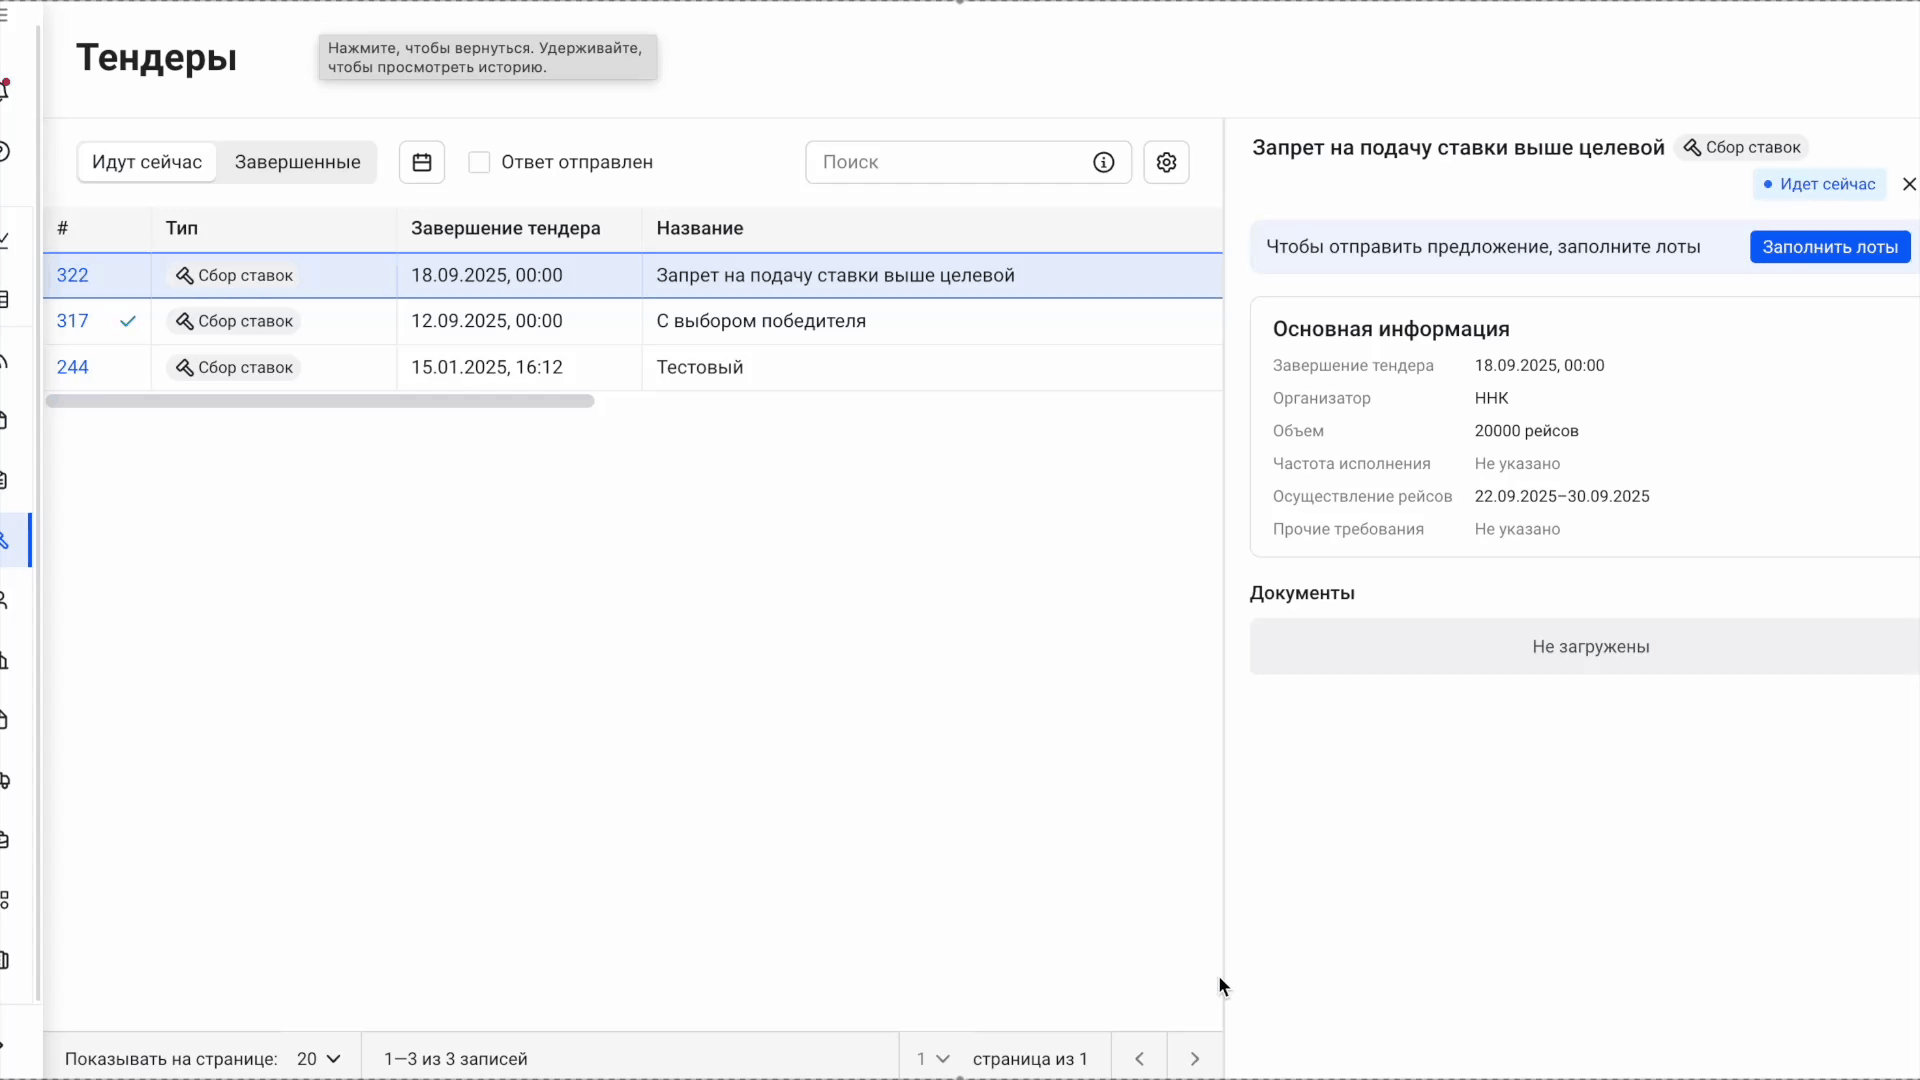This screenshot has height=1080, width=1920.
Task: Open table settings gear icon
Action: (1166, 162)
